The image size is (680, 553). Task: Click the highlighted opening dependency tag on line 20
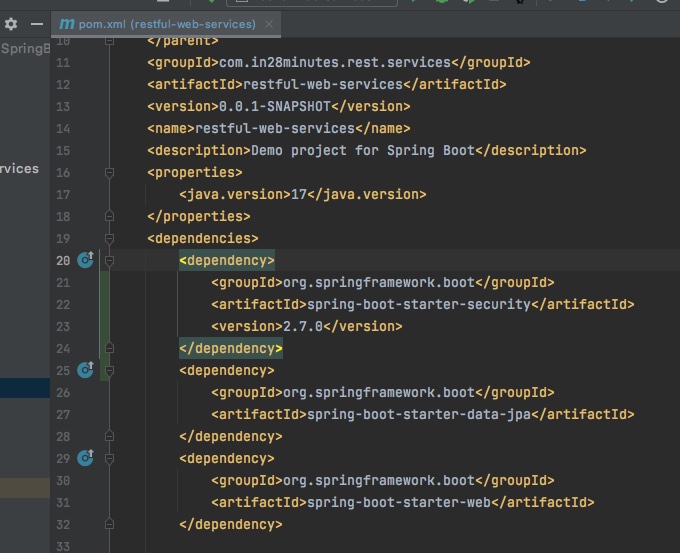click(x=227, y=260)
